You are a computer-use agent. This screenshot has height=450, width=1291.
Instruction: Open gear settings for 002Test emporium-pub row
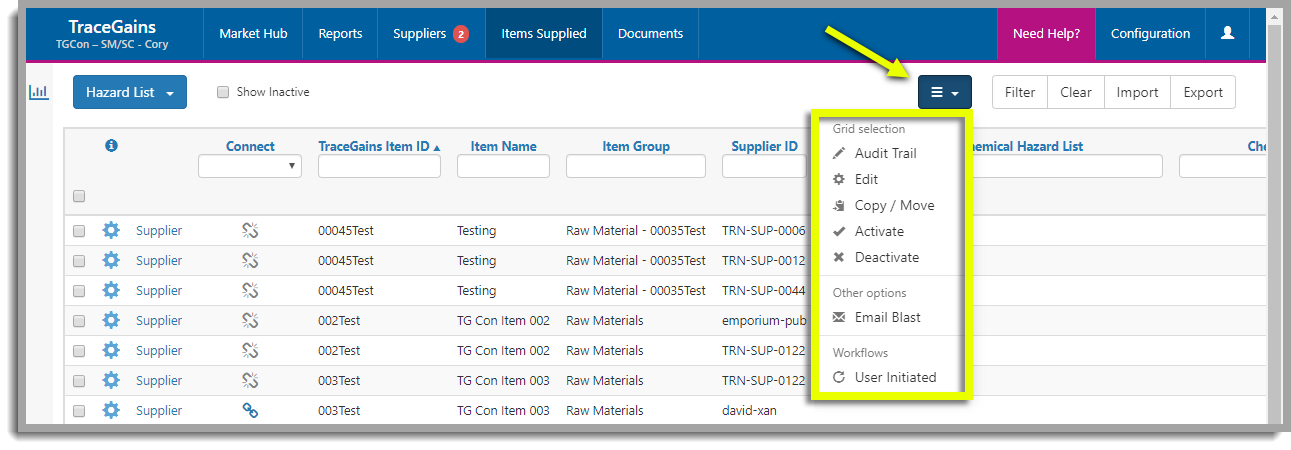click(111, 320)
